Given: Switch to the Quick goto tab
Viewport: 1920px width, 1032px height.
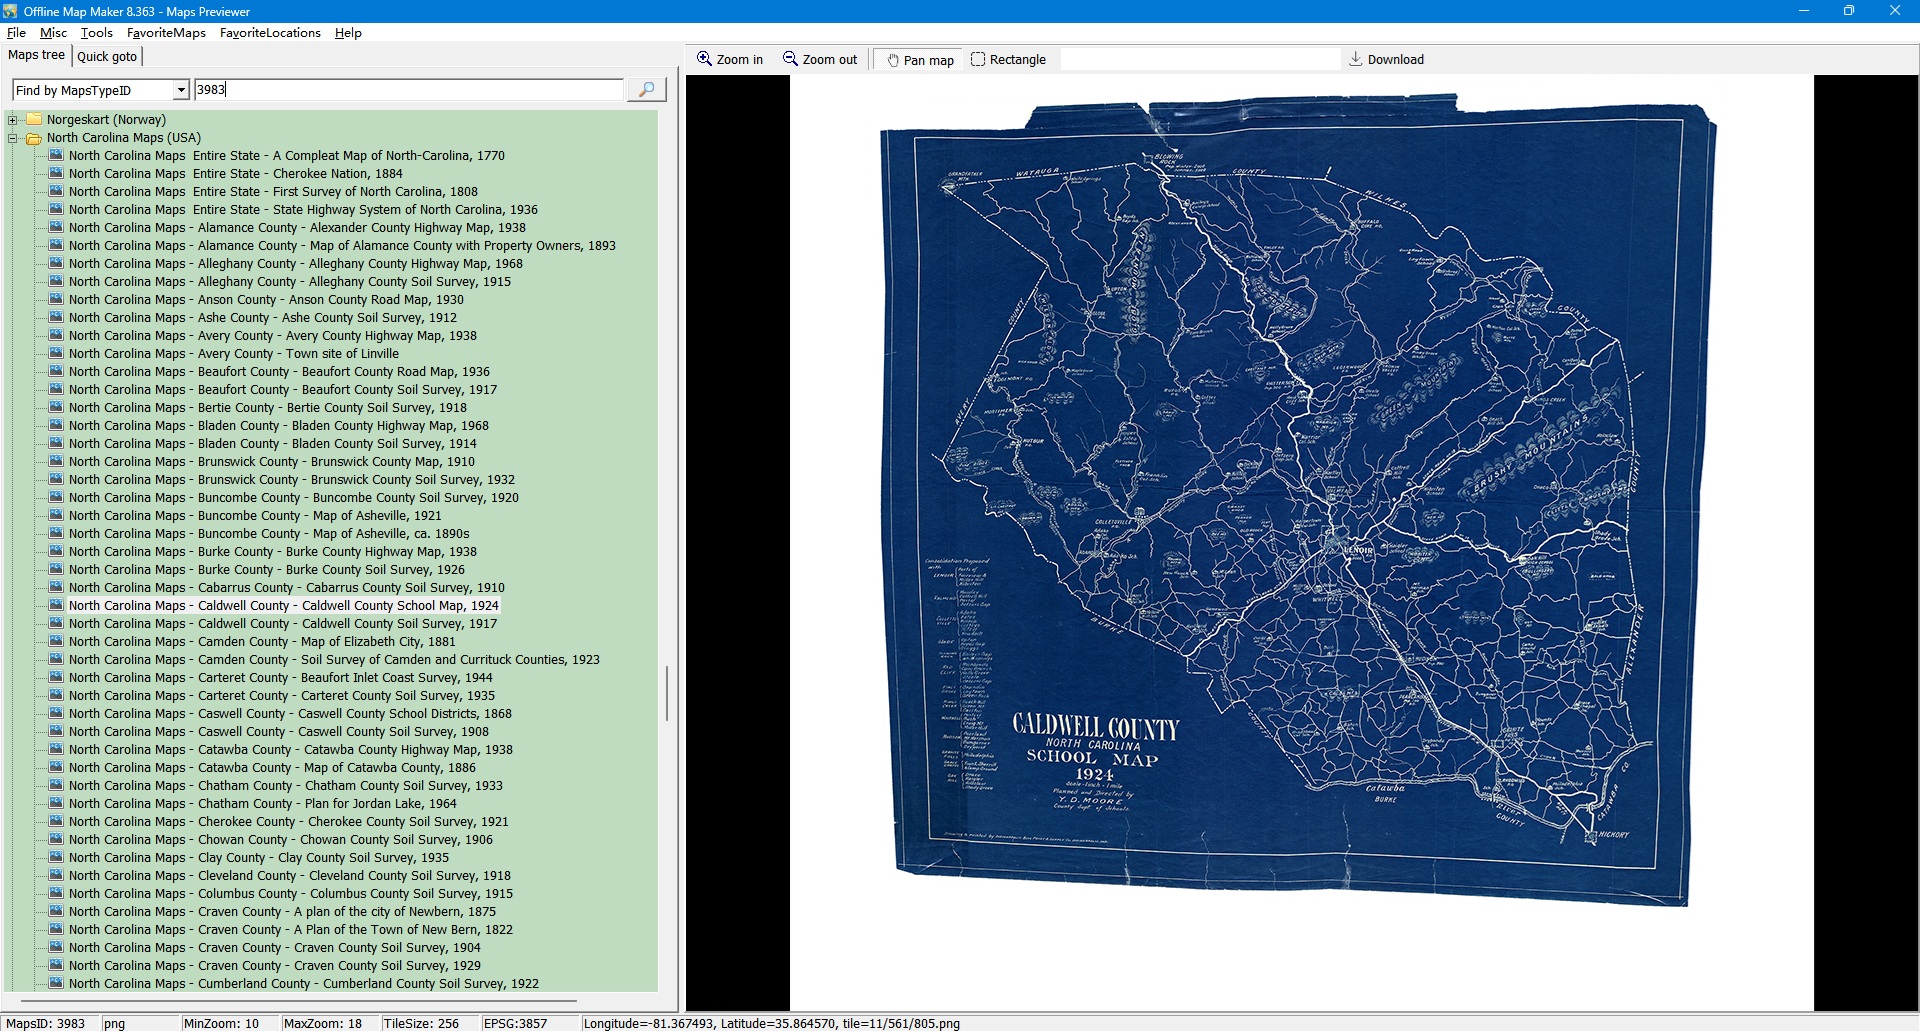Looking at the screenshot, I should [107, 56].
